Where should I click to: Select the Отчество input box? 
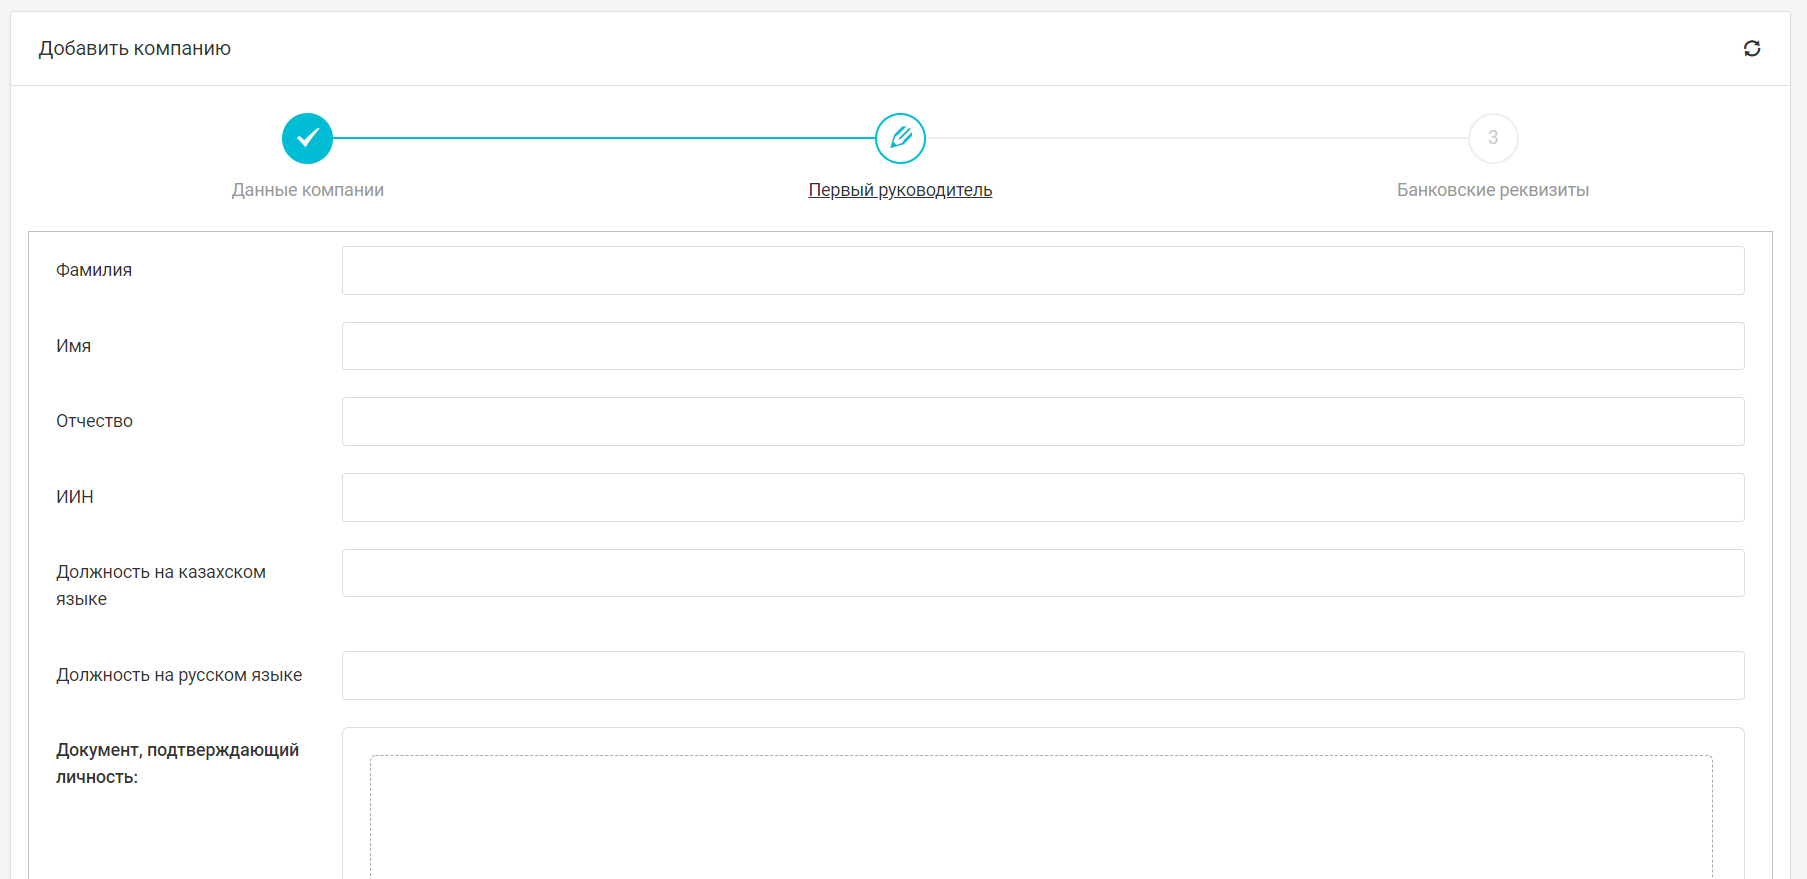click(1042, 421)
